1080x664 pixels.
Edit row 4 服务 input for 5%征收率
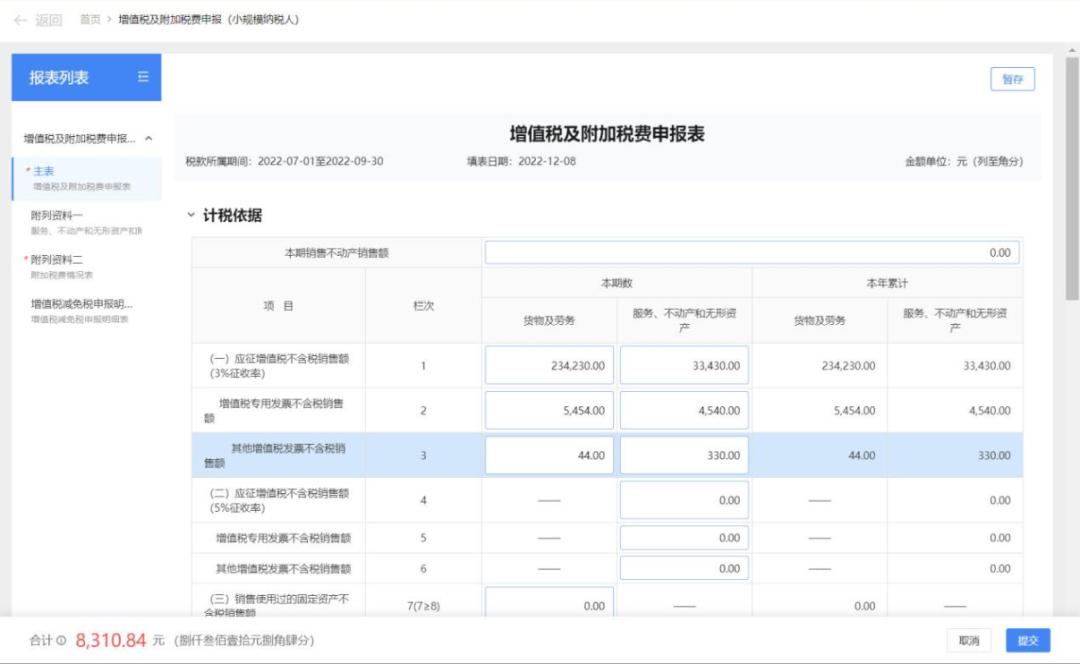point(684,500)
